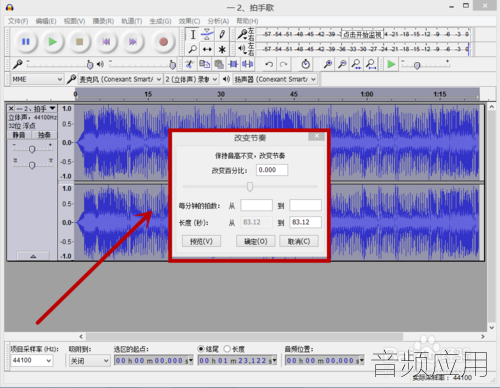Click the 预览(V) preview button
Image resolution: width=500 pixels, height=388 pixels.
(x=201, y=241)
